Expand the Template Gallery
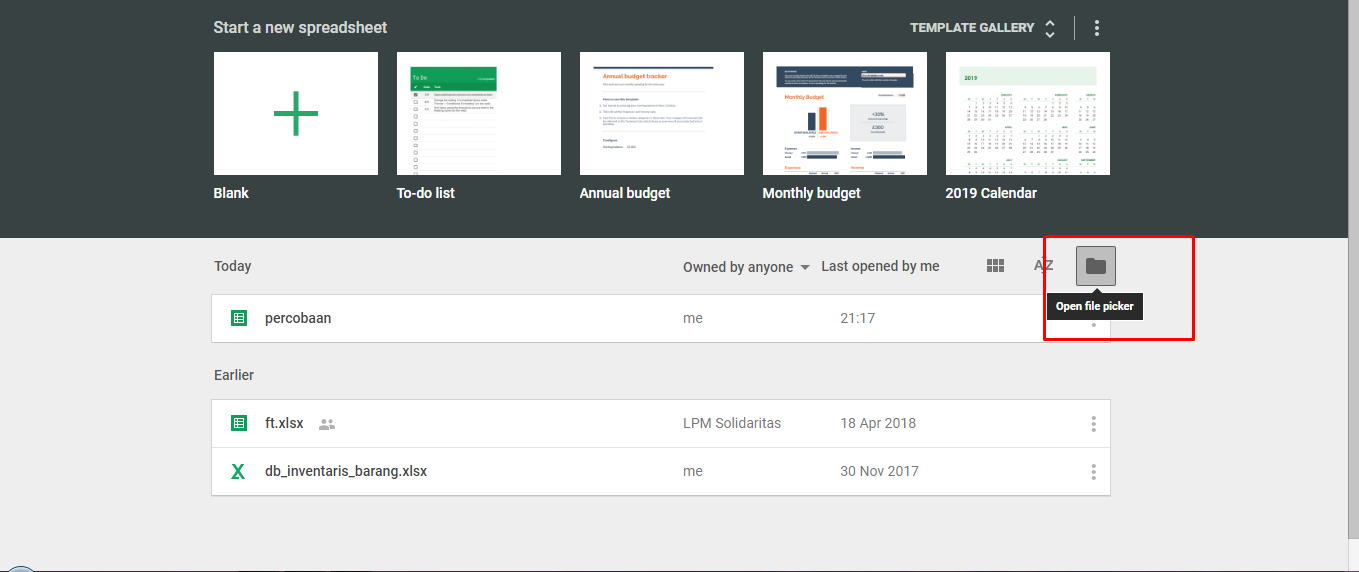The width and height of the screenshot is (1359, 572). coord(982,28)
